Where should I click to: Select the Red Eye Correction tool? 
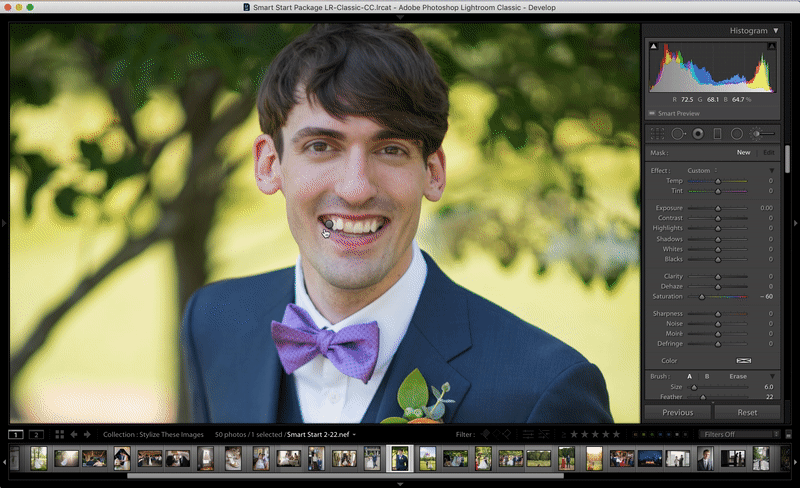pyautogui.click(x=698, y=134)
